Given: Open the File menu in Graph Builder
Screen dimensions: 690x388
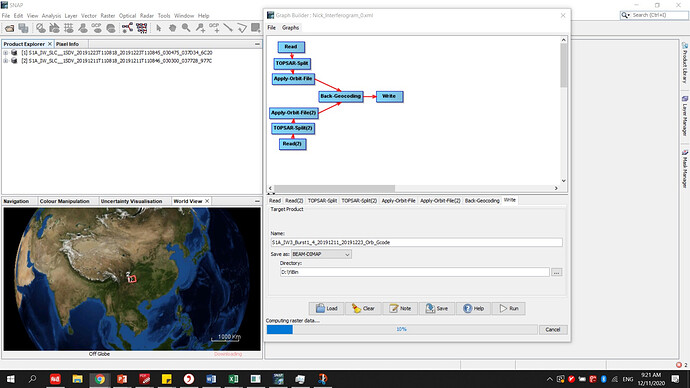Looking at the screenshot, I should click(x=272, y=27).
